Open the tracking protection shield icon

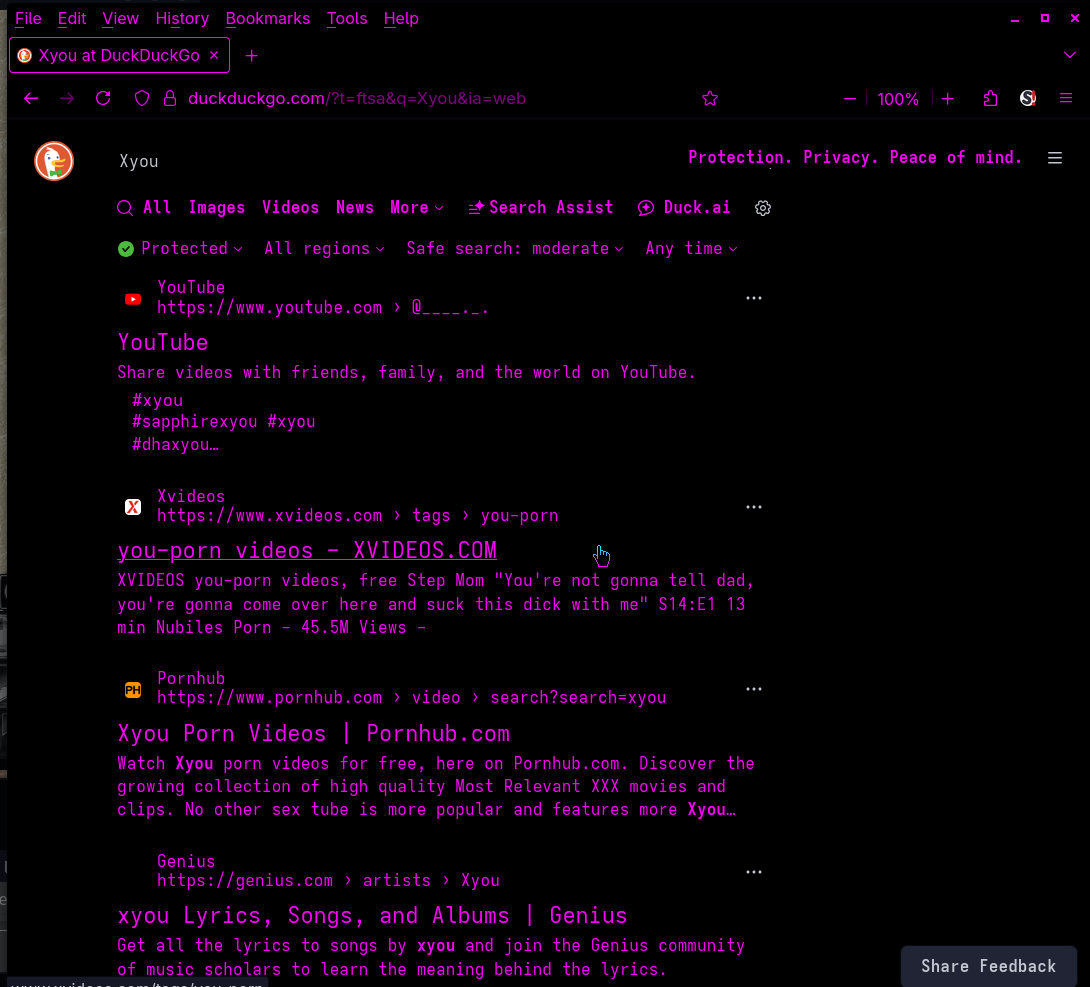click(142, 98)
